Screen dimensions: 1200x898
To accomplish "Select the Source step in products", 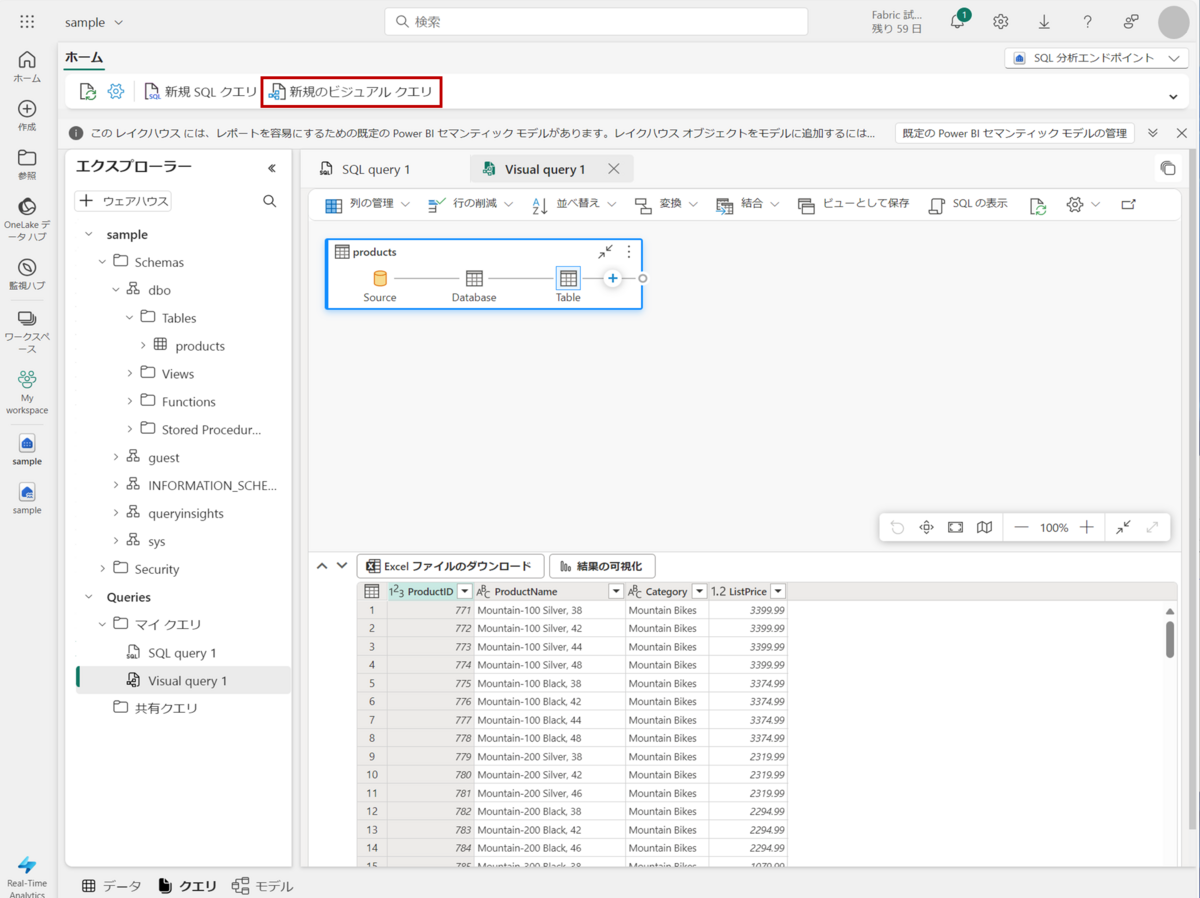I will pyautogui.click(x=380, y=285).
